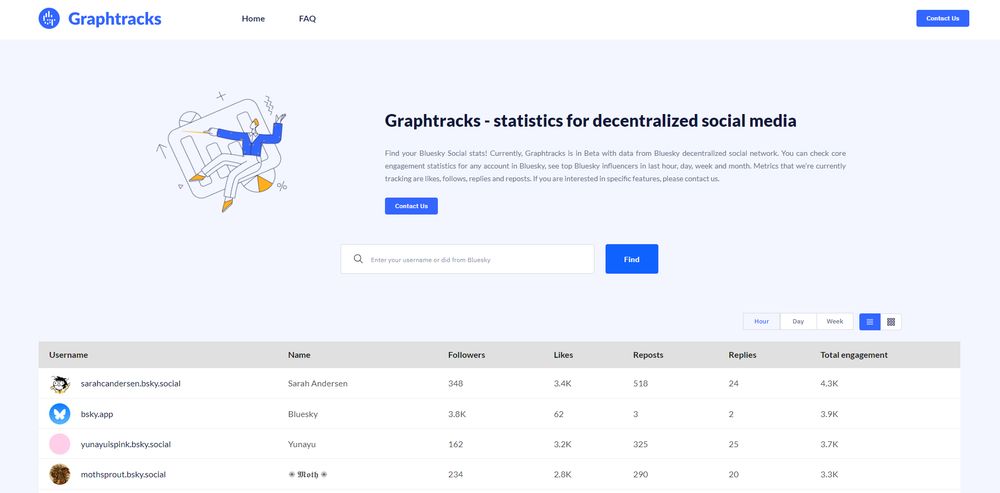This screenshot has width=1000, height=493.
Task: Click mothsprout's 2.8K likes value
Action: (x=562, y=475)
